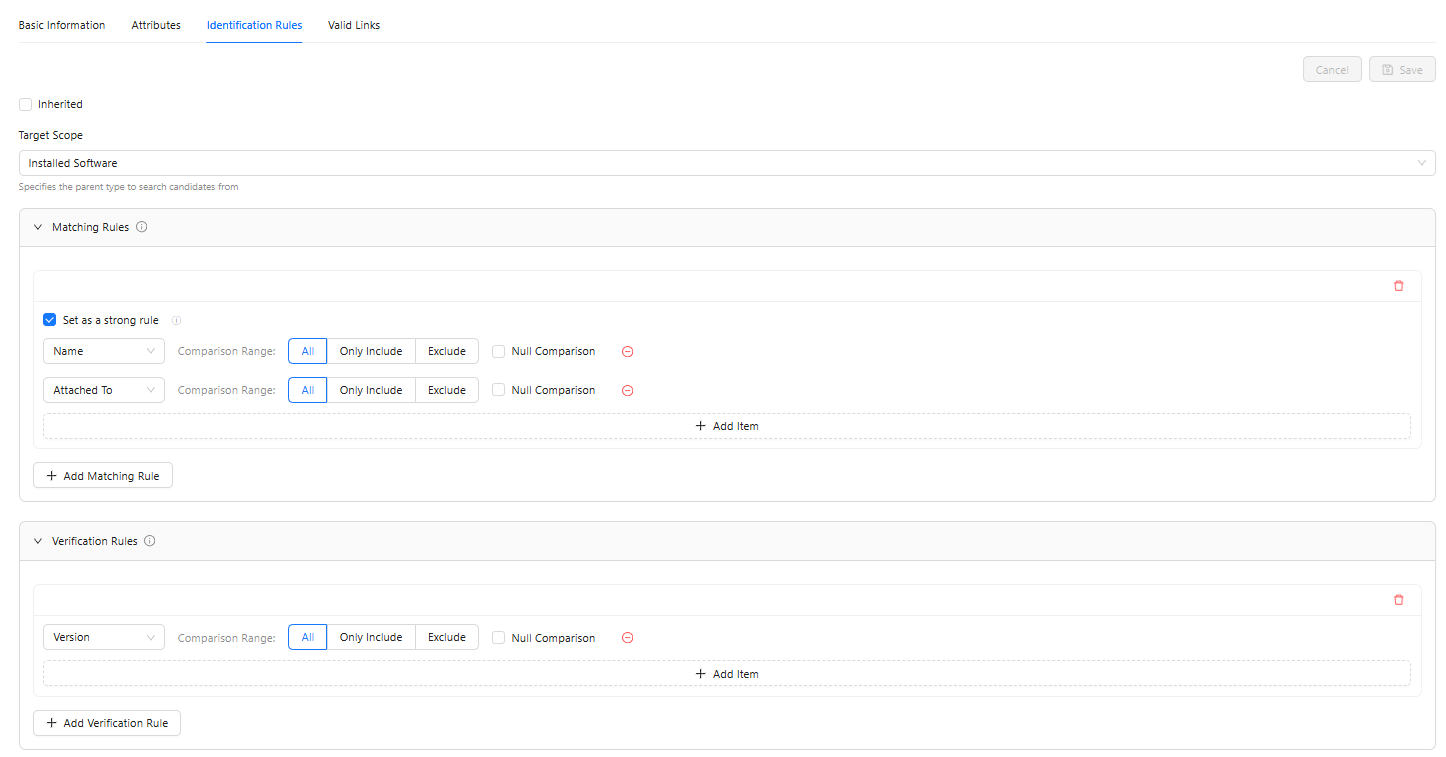Add Item in Verification Rules
Screen dimensions: 1446x757
727,674
